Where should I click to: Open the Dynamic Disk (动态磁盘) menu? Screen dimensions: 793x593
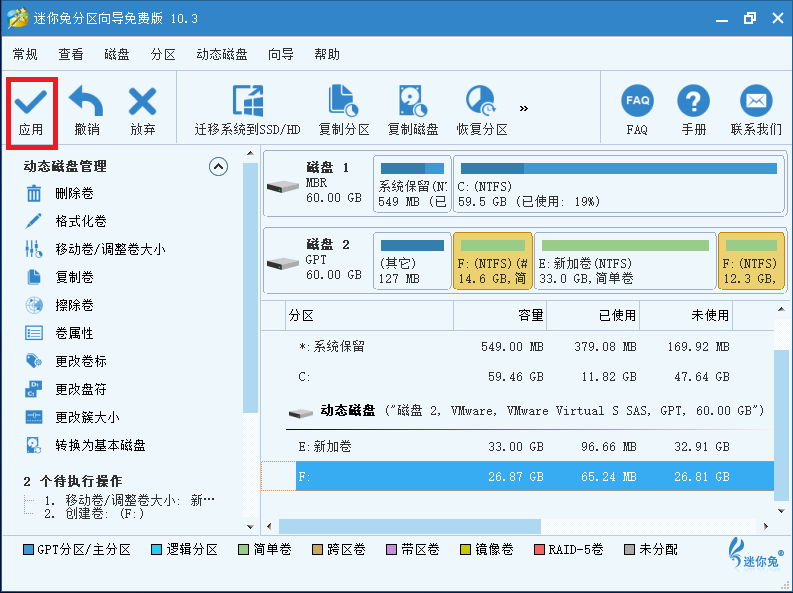222,54
